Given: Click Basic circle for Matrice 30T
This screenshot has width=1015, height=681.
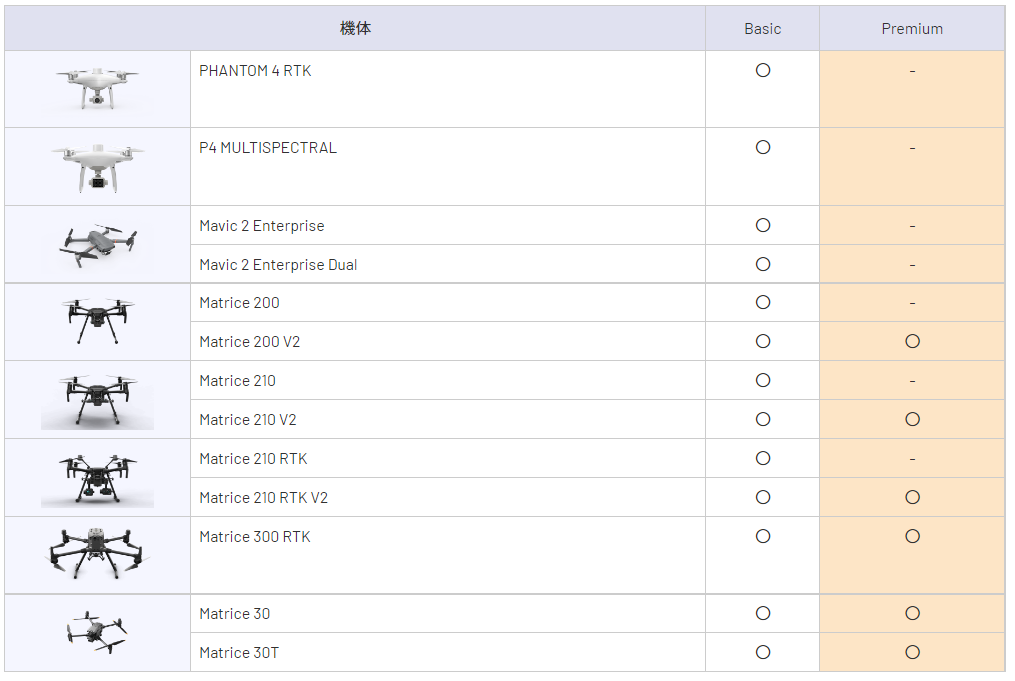Looking at the screenshot, I should [x=763, y=653].
